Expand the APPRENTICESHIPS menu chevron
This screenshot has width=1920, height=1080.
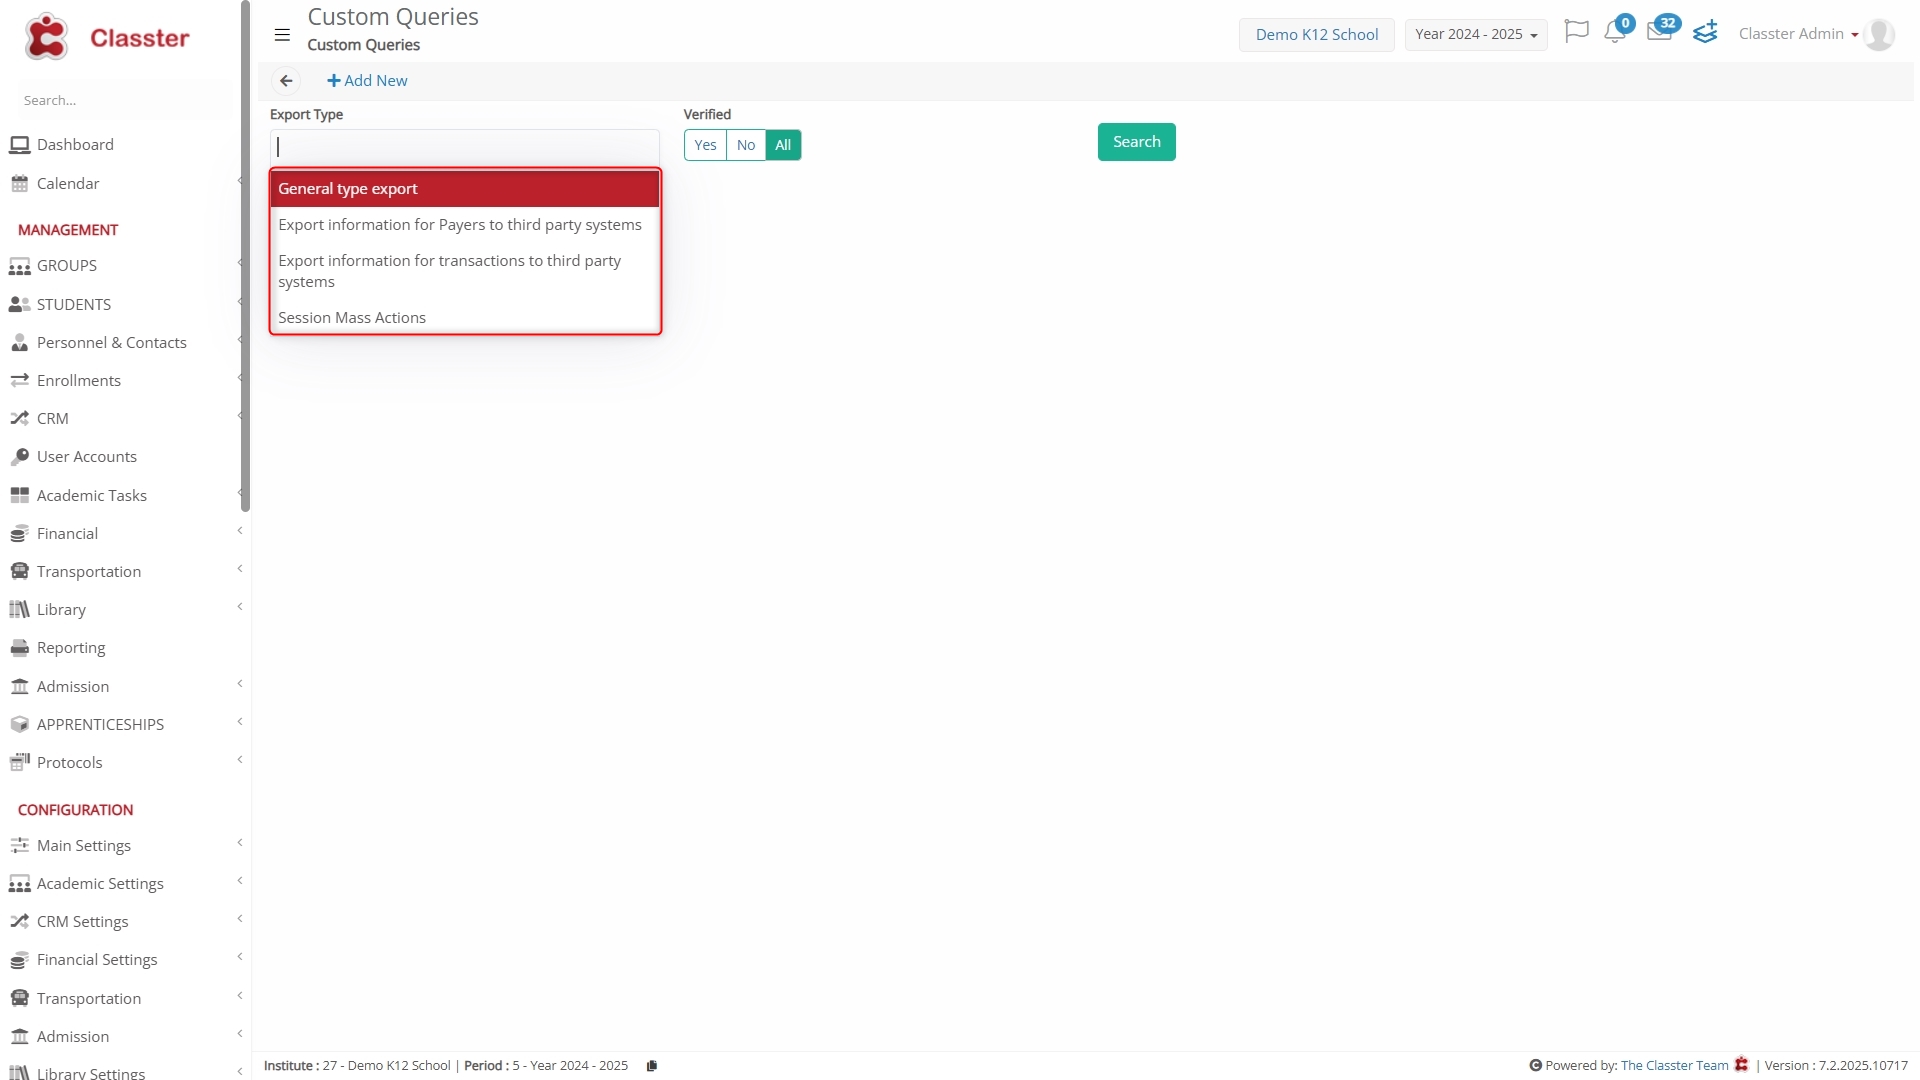coord(240,722)
